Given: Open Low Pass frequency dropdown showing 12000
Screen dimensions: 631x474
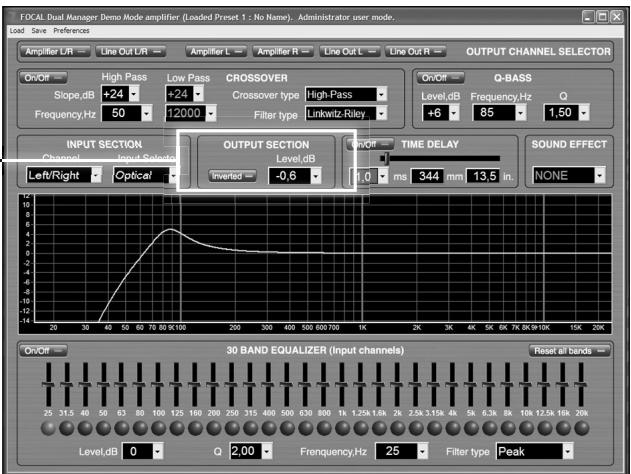Looking at the screenshot, I should 211,113.
